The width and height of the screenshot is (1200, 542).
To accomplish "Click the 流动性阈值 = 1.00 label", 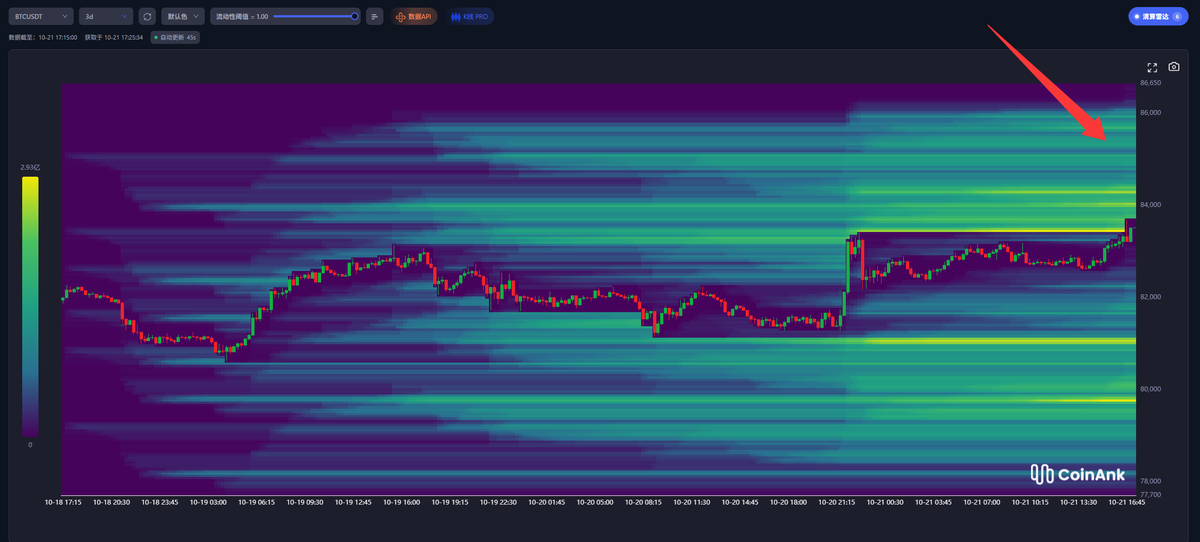I will (x=242, y=16).
